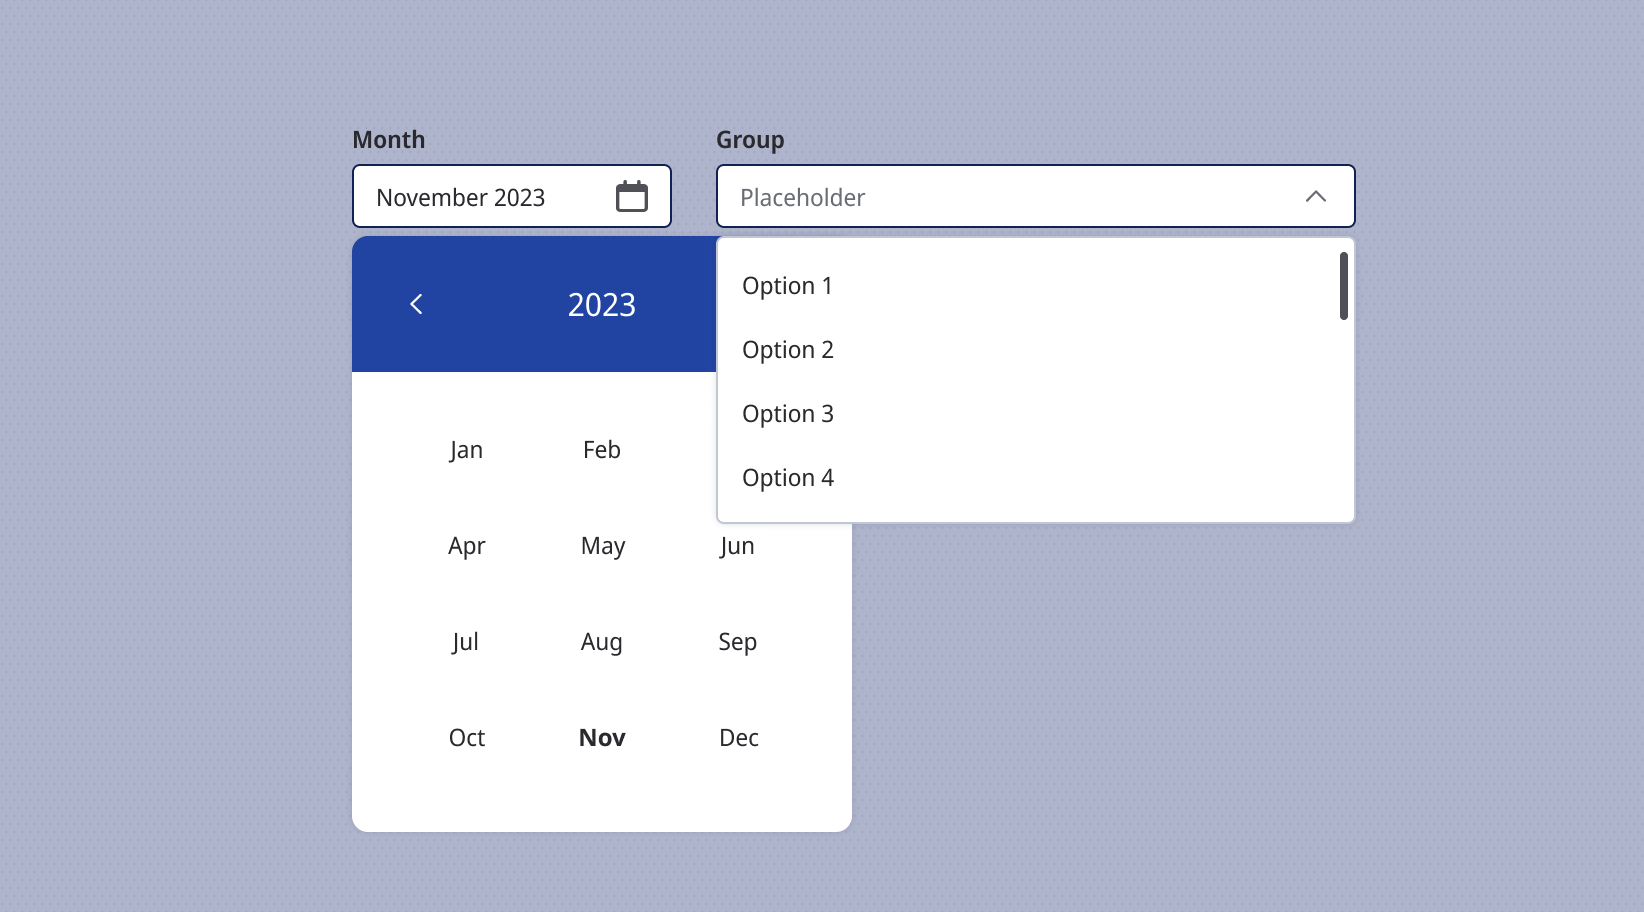Select Option 2 from the Group list
The height and width of the screenshot is (912, 1644).
[787, 349]
